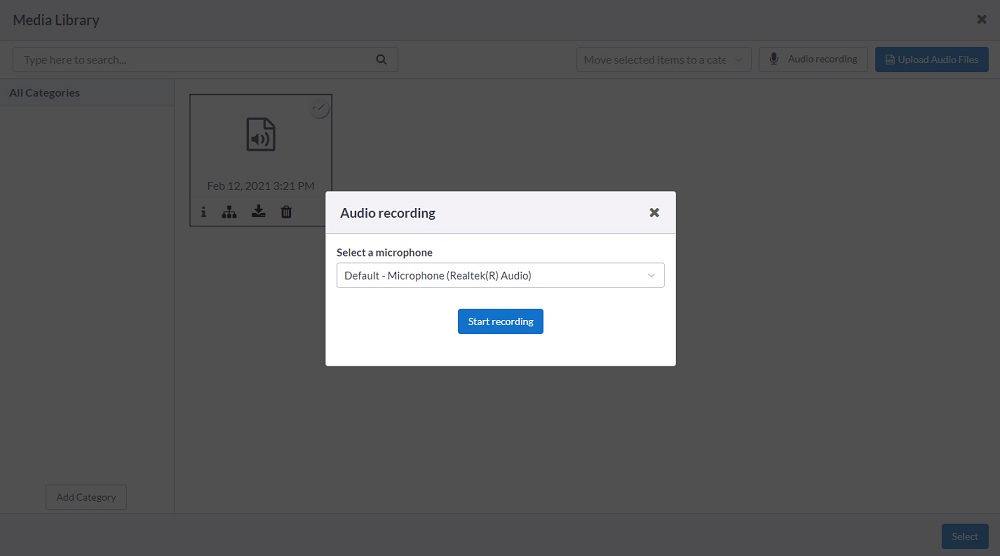The height and width of the screenshot is (556, 1000).
Task: Click the Audio recording dialog title
Action: click(x=388, y=213)
